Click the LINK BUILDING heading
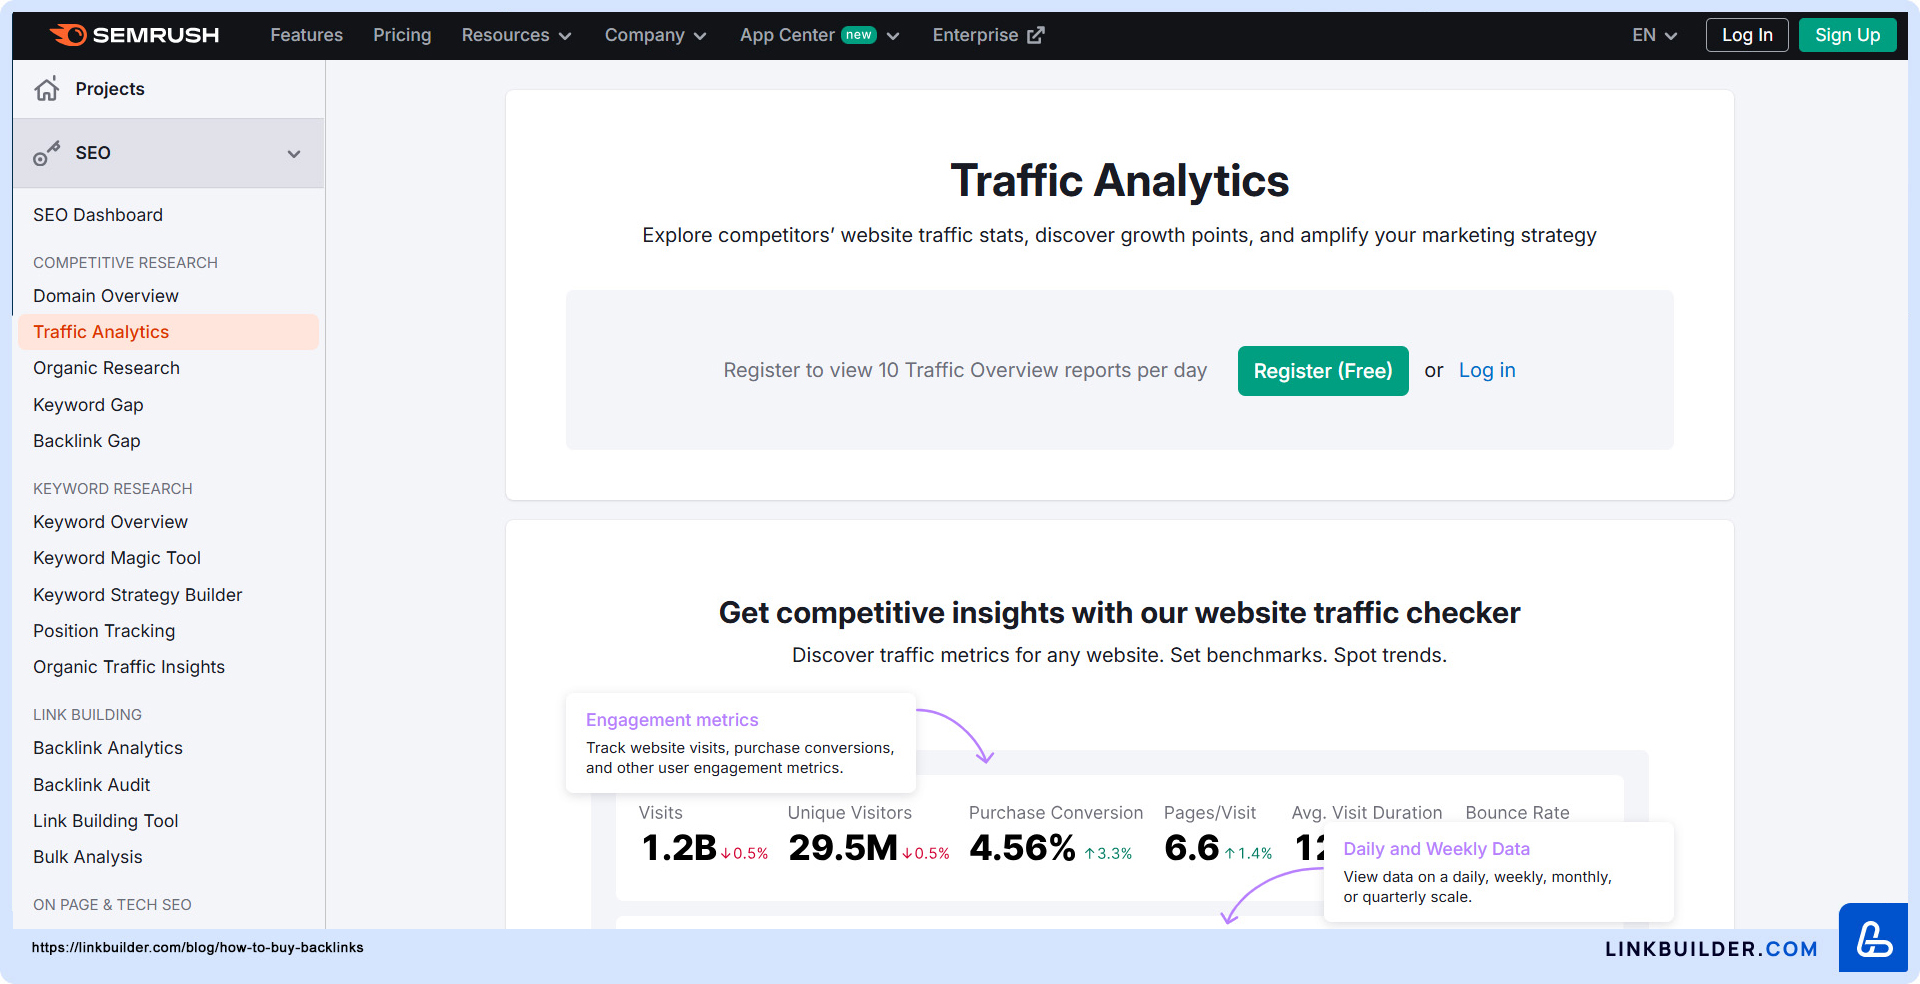The image size is (1920, 984). [x=87, y=715]
